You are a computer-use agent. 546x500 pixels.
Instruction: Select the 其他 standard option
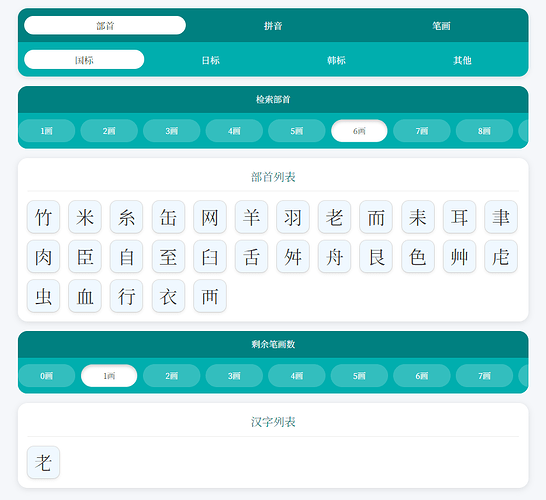coord(462,60)
